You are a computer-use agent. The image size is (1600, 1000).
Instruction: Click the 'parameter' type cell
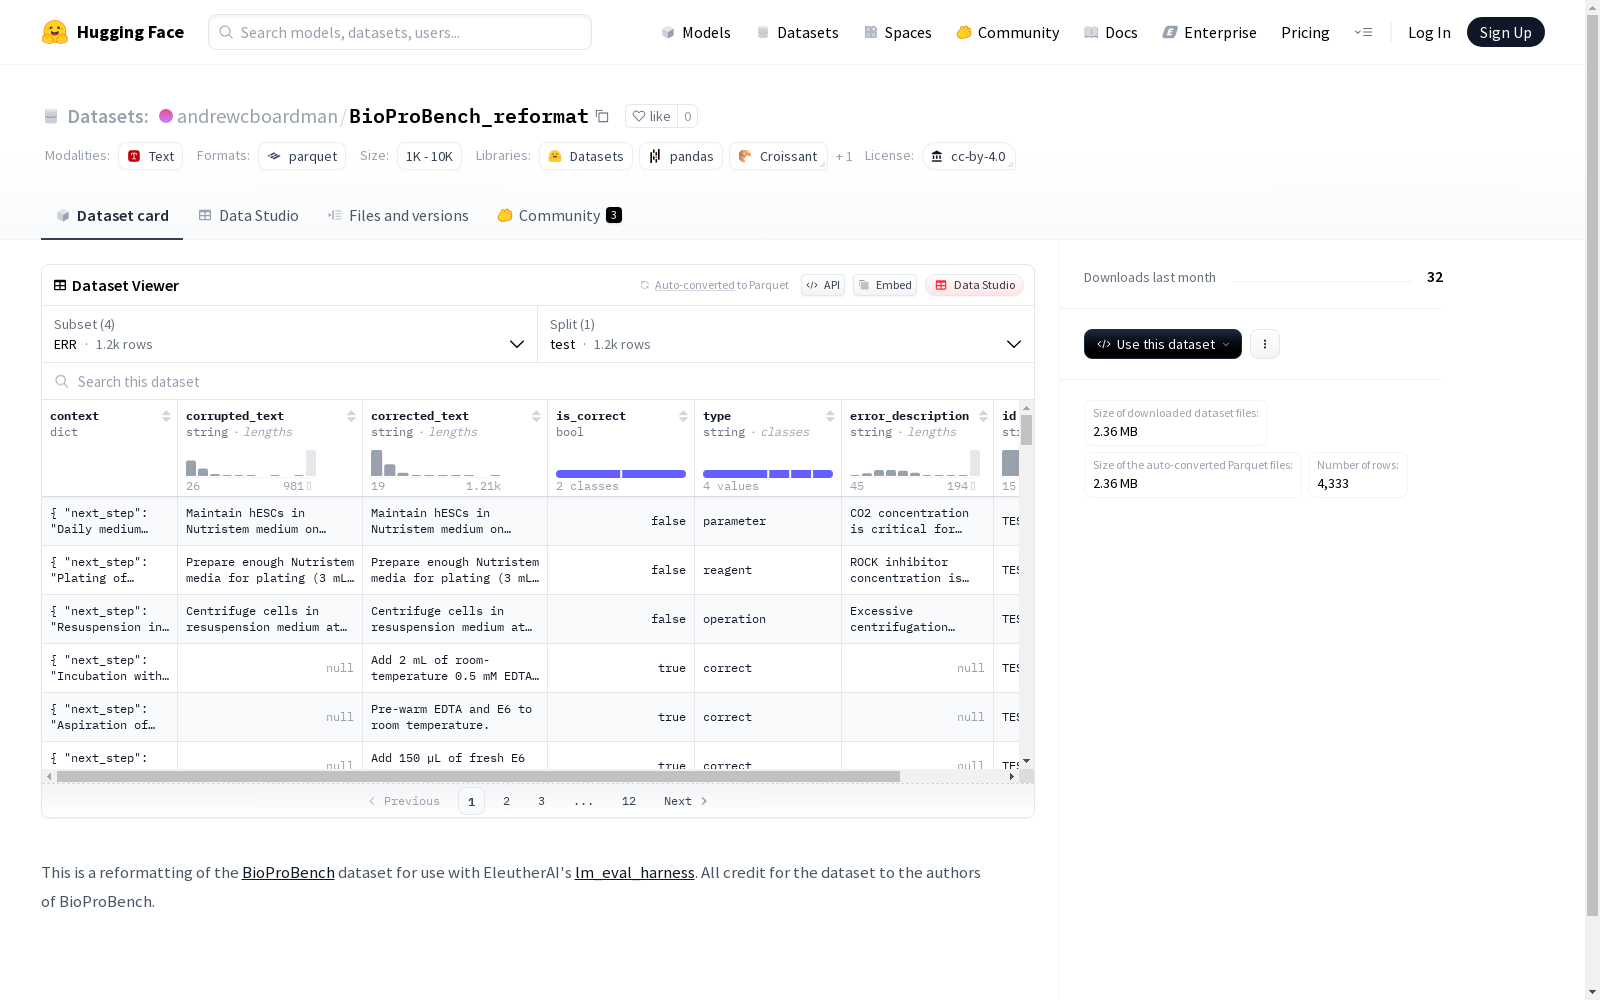click(x=768, y=521)
